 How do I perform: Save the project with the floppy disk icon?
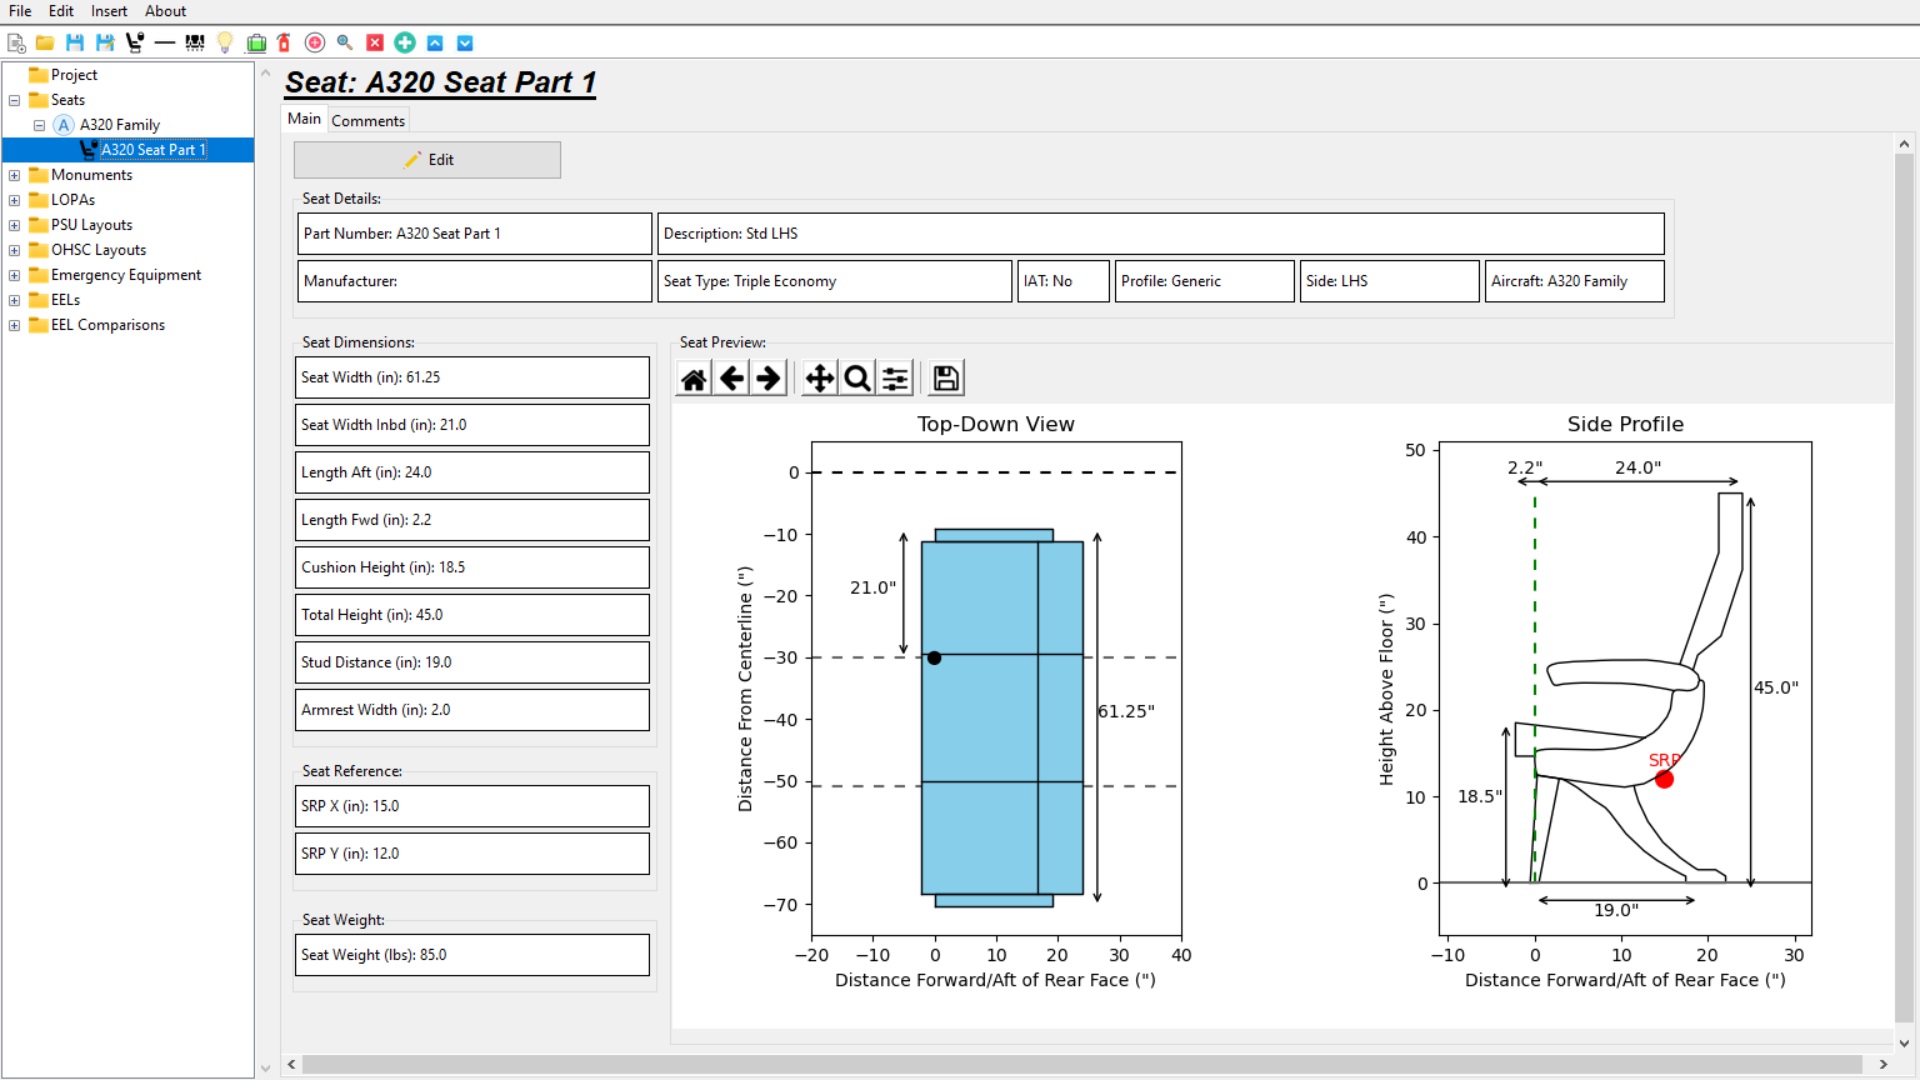[75, 43]
